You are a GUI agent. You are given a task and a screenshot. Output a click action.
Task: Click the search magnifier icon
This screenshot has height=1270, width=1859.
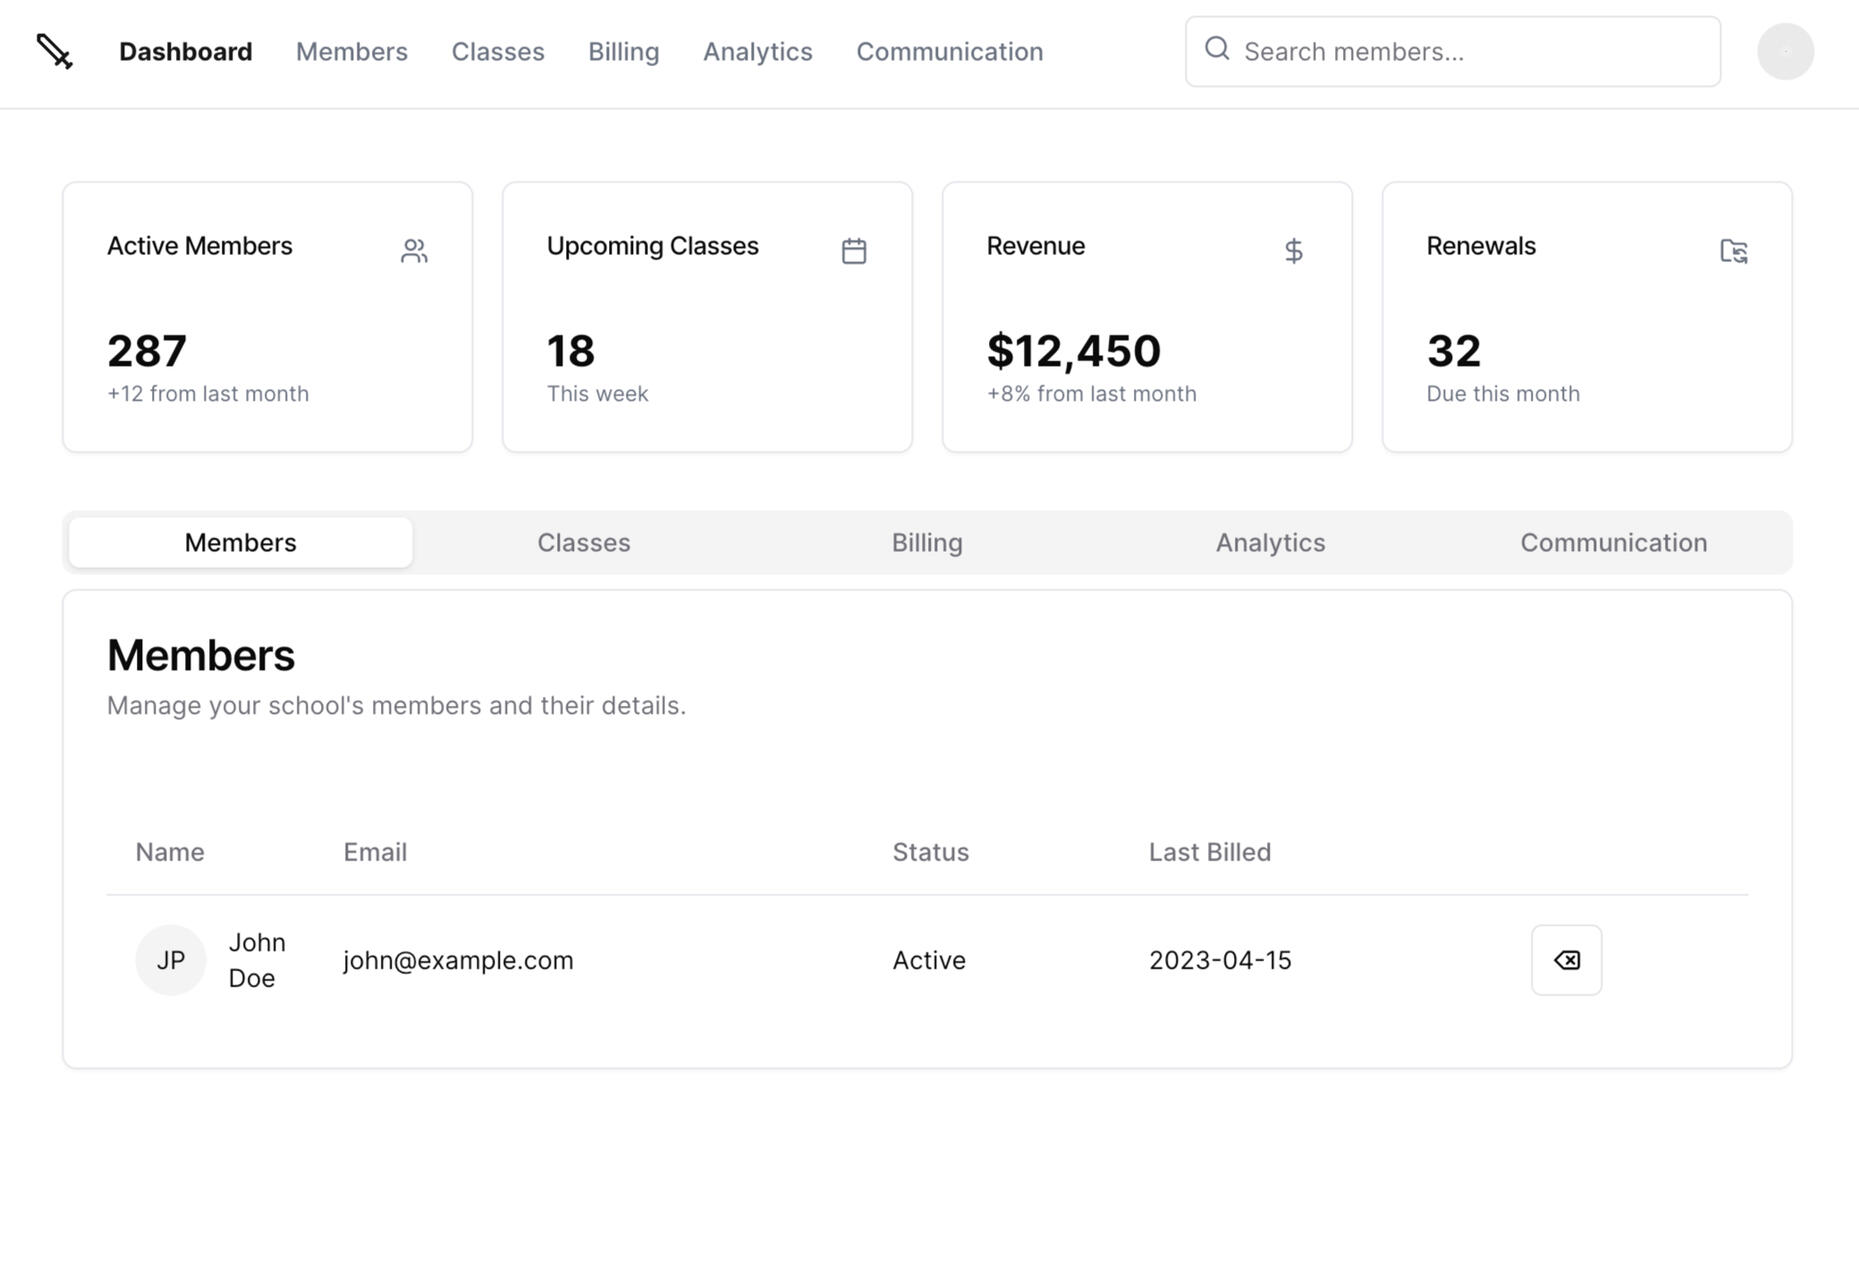pyautogui.click(x=1217, y=49)
